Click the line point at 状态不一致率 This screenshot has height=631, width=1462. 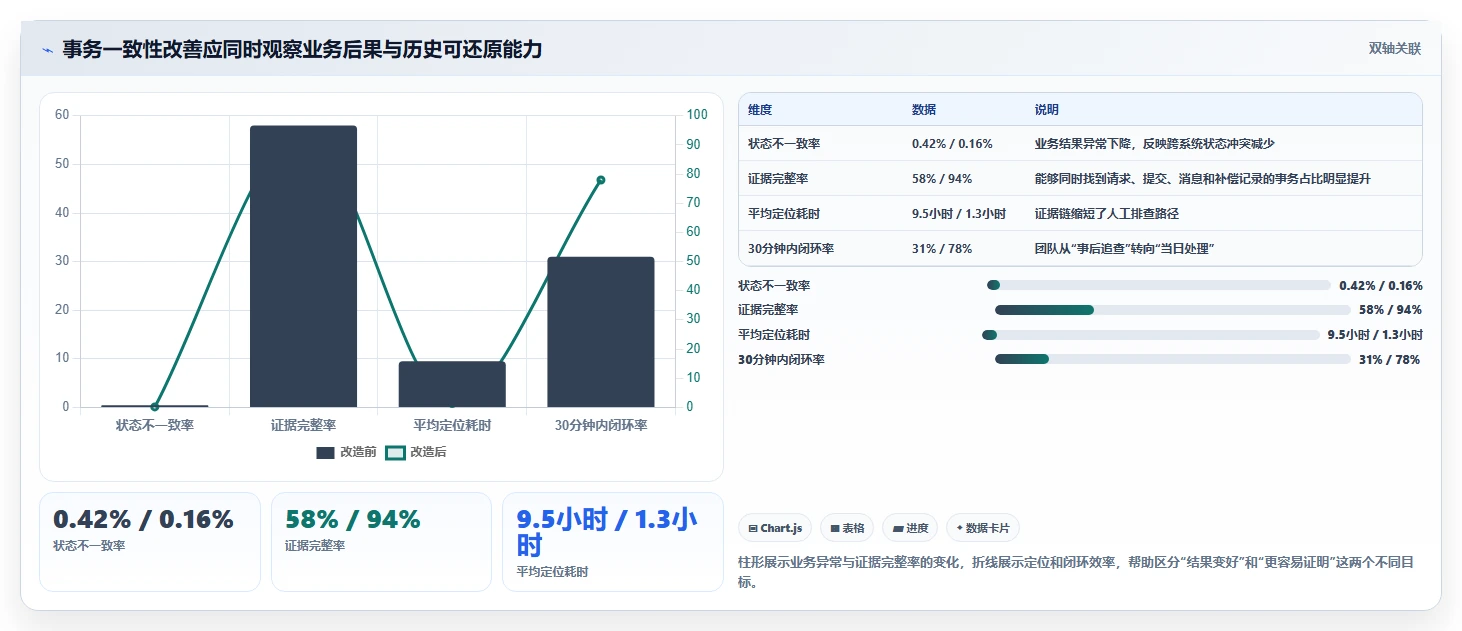point(155,406)
